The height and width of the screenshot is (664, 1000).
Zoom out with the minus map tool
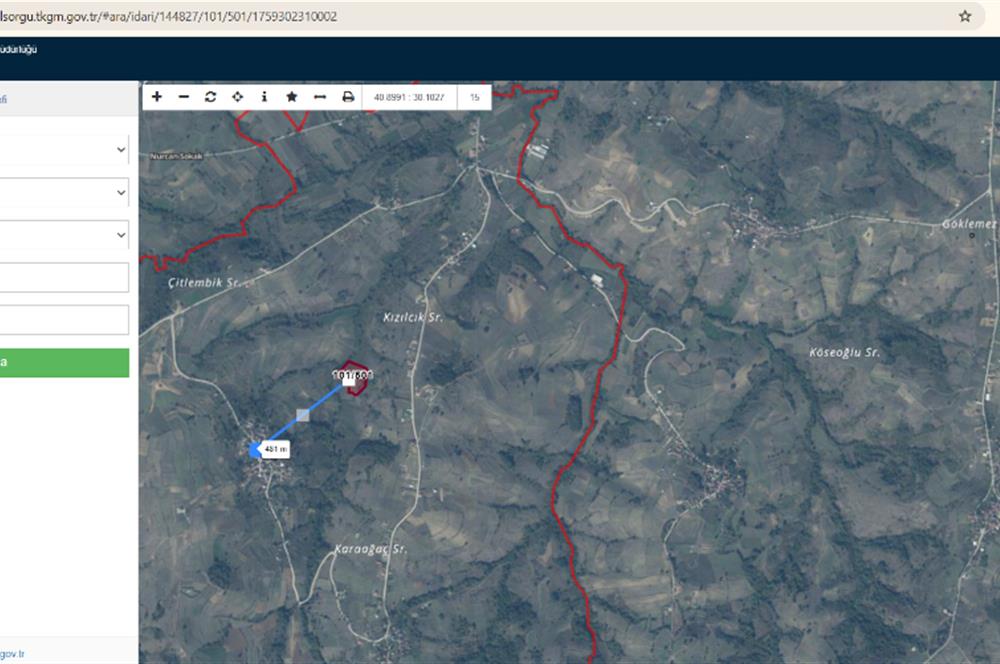pyautogui.click(x=183, y=97)
